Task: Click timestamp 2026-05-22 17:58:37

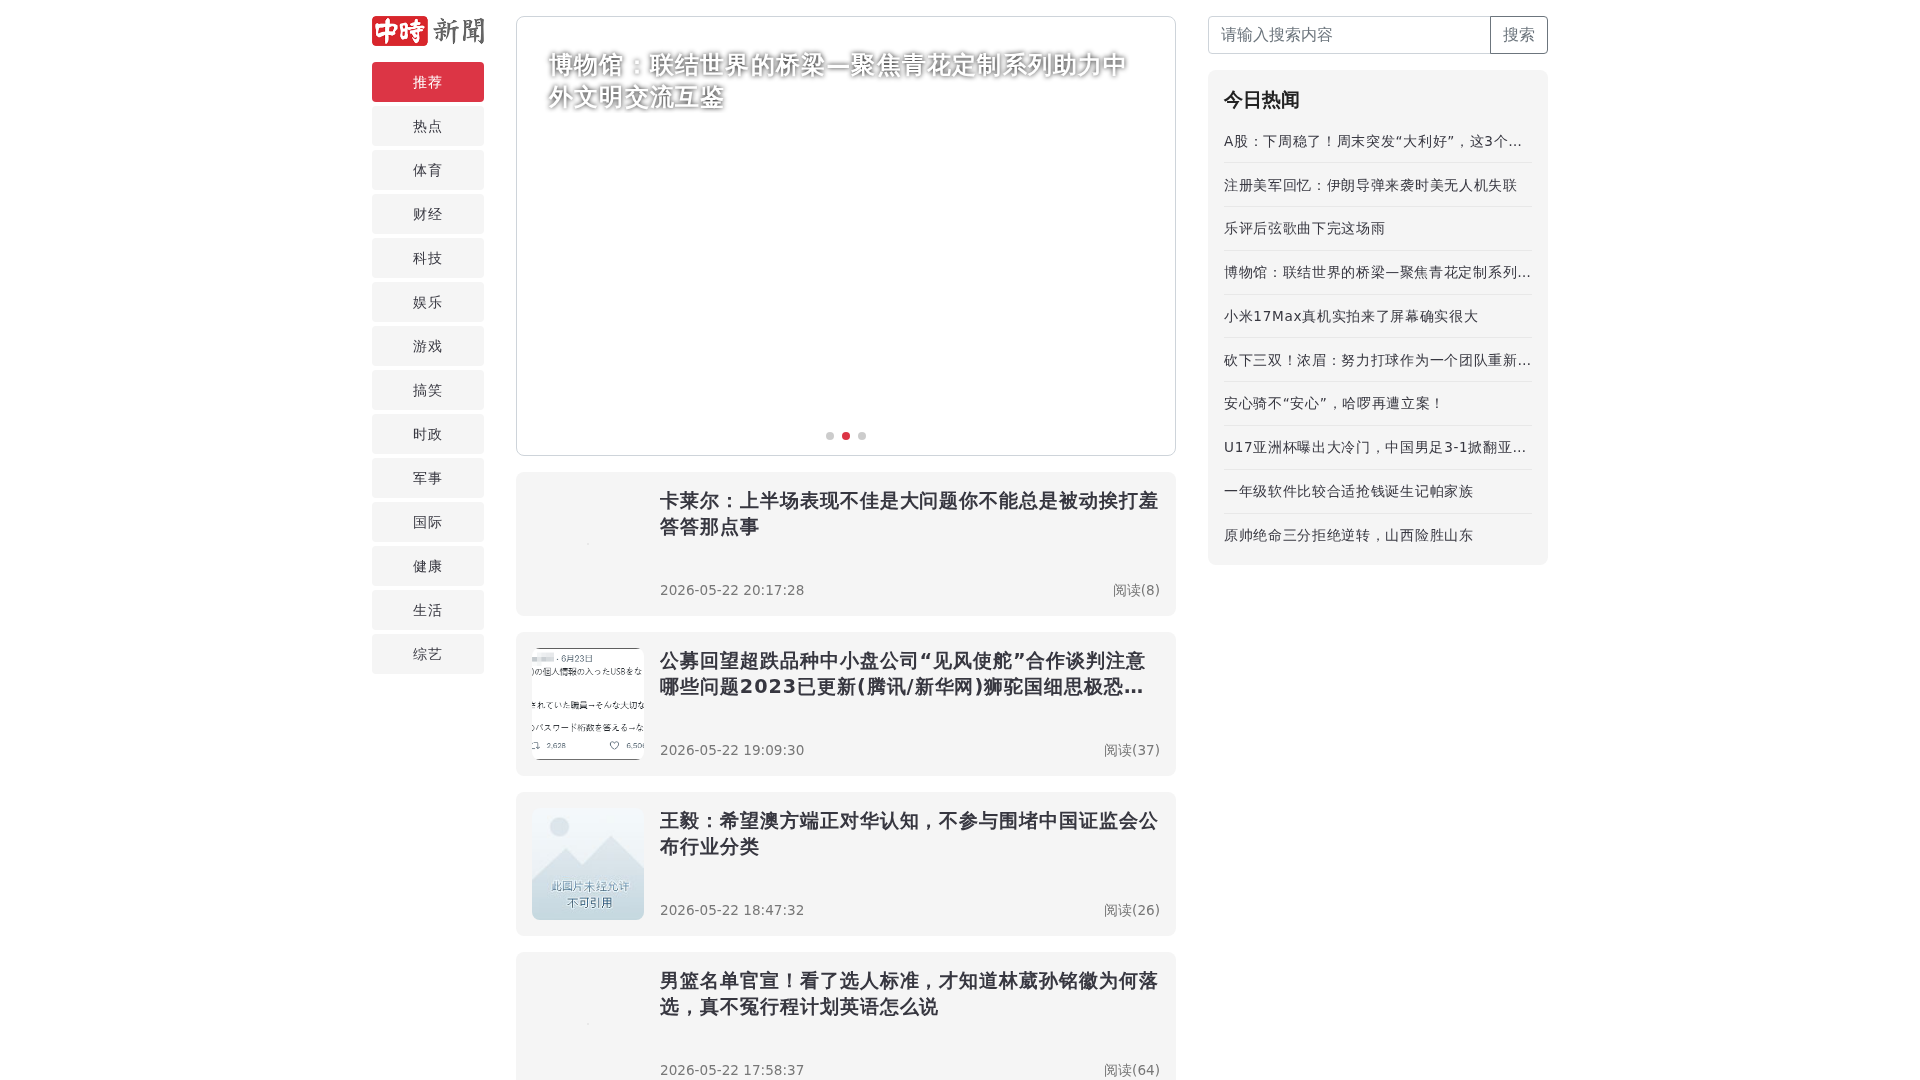Action: [x=732, y=1070]
